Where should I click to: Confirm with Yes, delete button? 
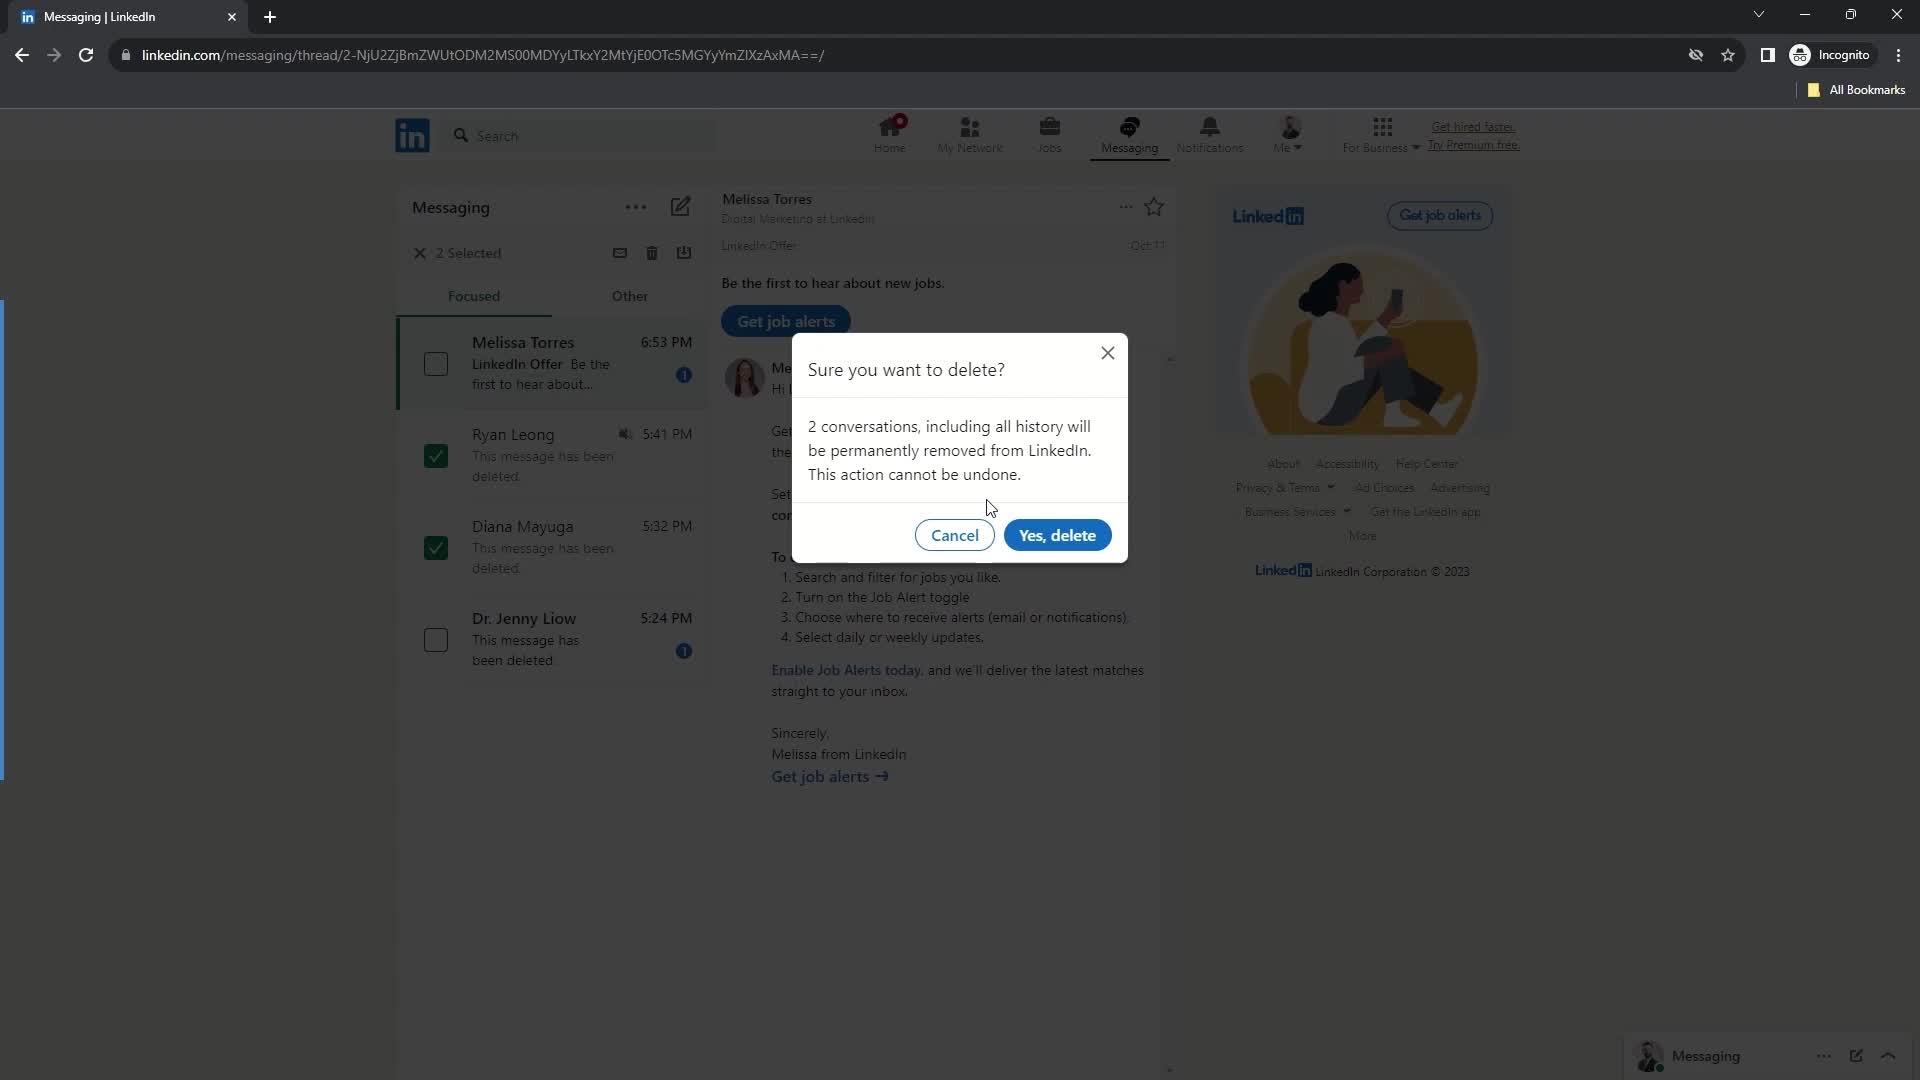point(1057,535)
